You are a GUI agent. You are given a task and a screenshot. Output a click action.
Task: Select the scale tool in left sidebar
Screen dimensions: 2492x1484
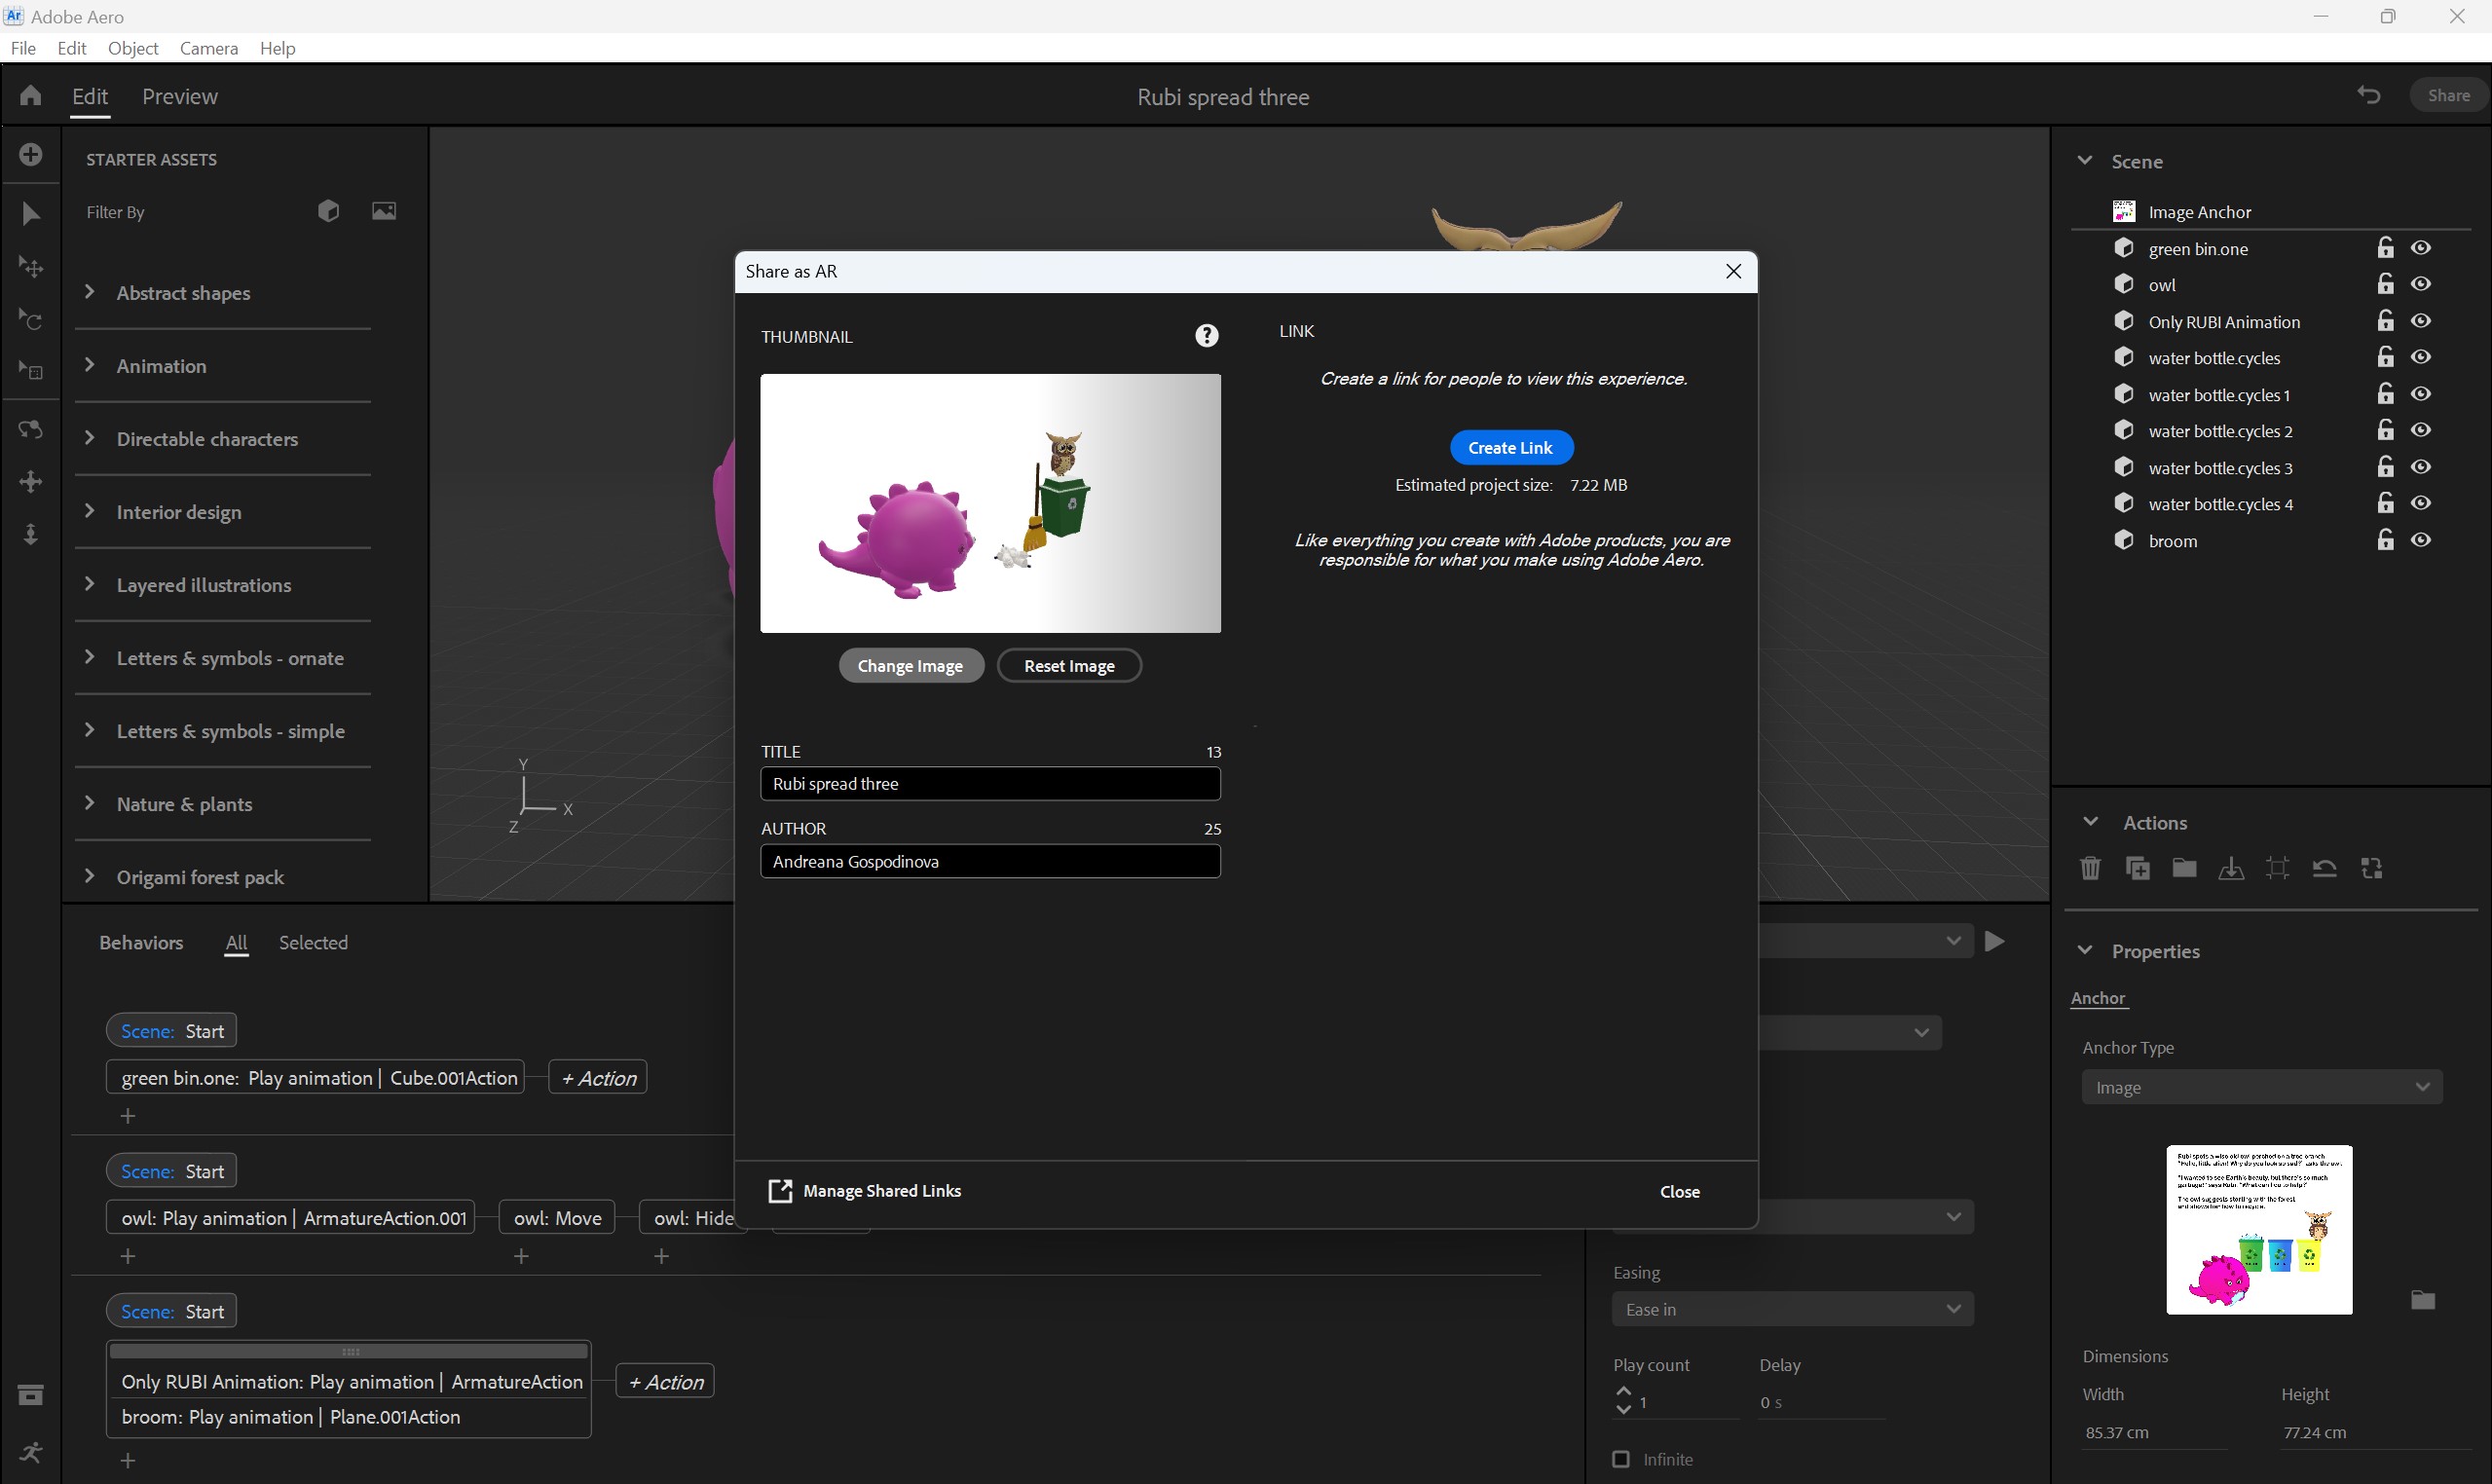click(x=31, y=372)
